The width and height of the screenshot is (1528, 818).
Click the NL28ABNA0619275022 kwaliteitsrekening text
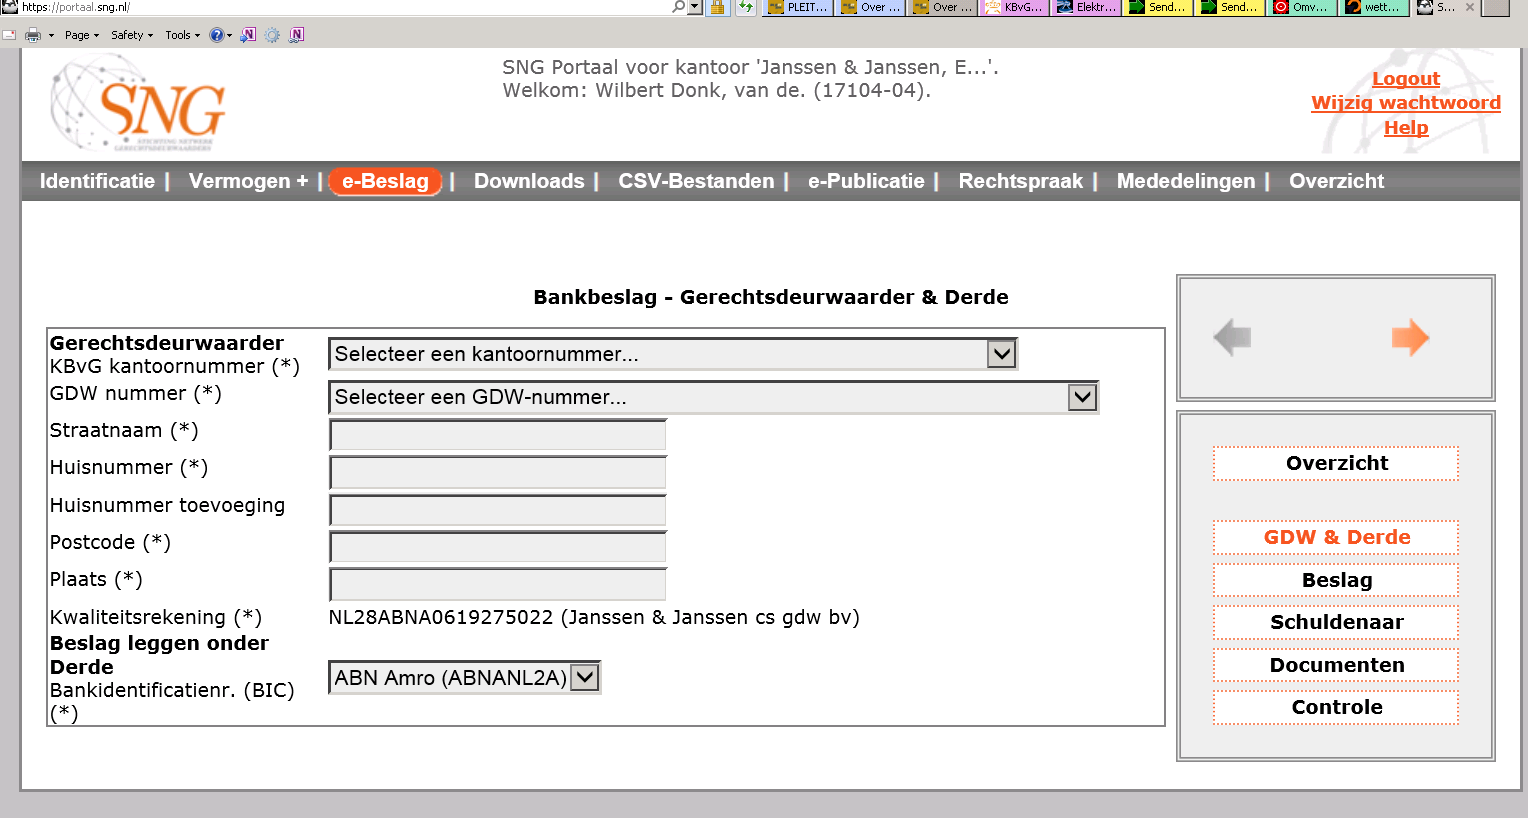tap(594, 617)
